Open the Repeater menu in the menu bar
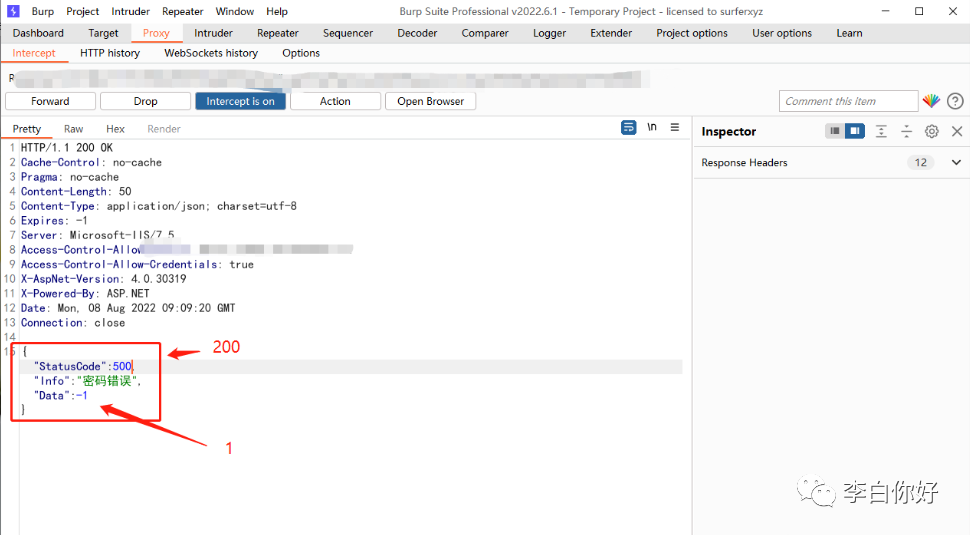 [x=182, y=11]
